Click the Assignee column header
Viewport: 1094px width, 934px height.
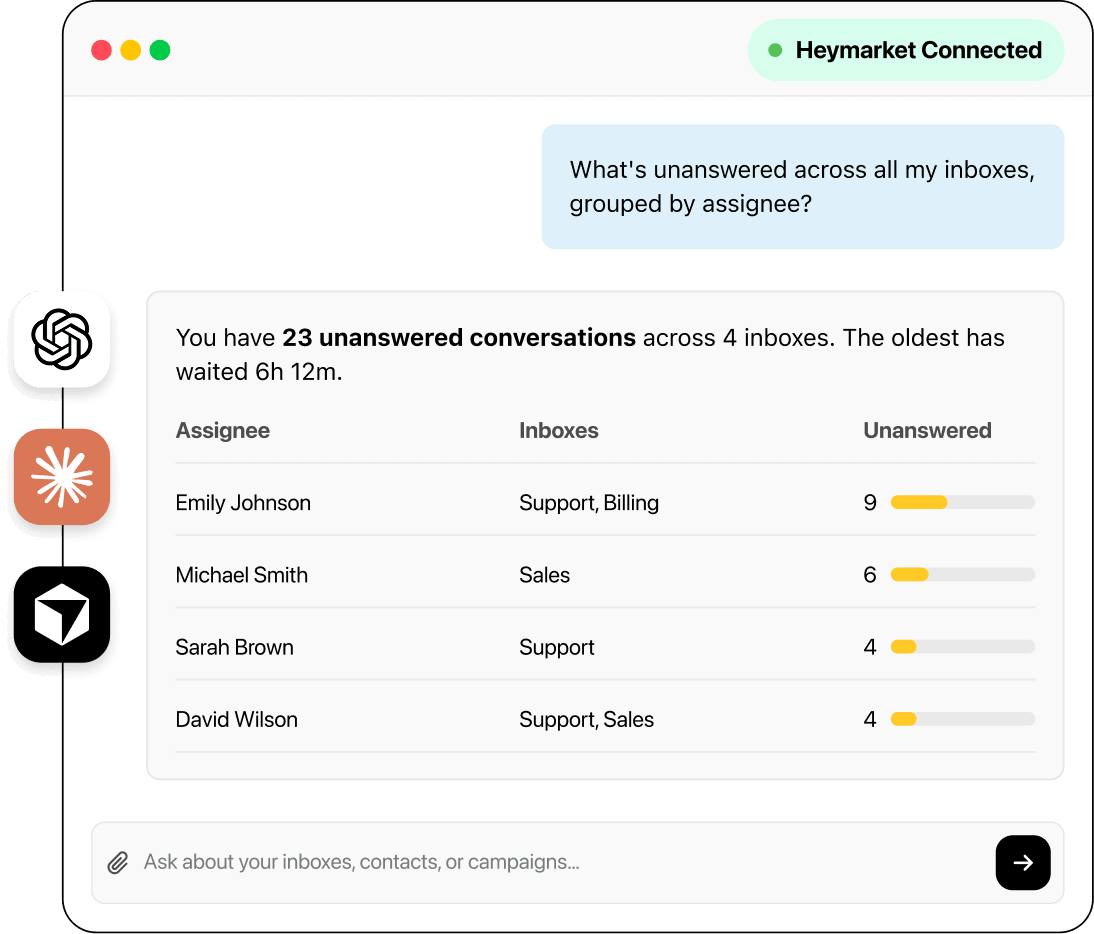pyautogui.click(x=223, y=430)
